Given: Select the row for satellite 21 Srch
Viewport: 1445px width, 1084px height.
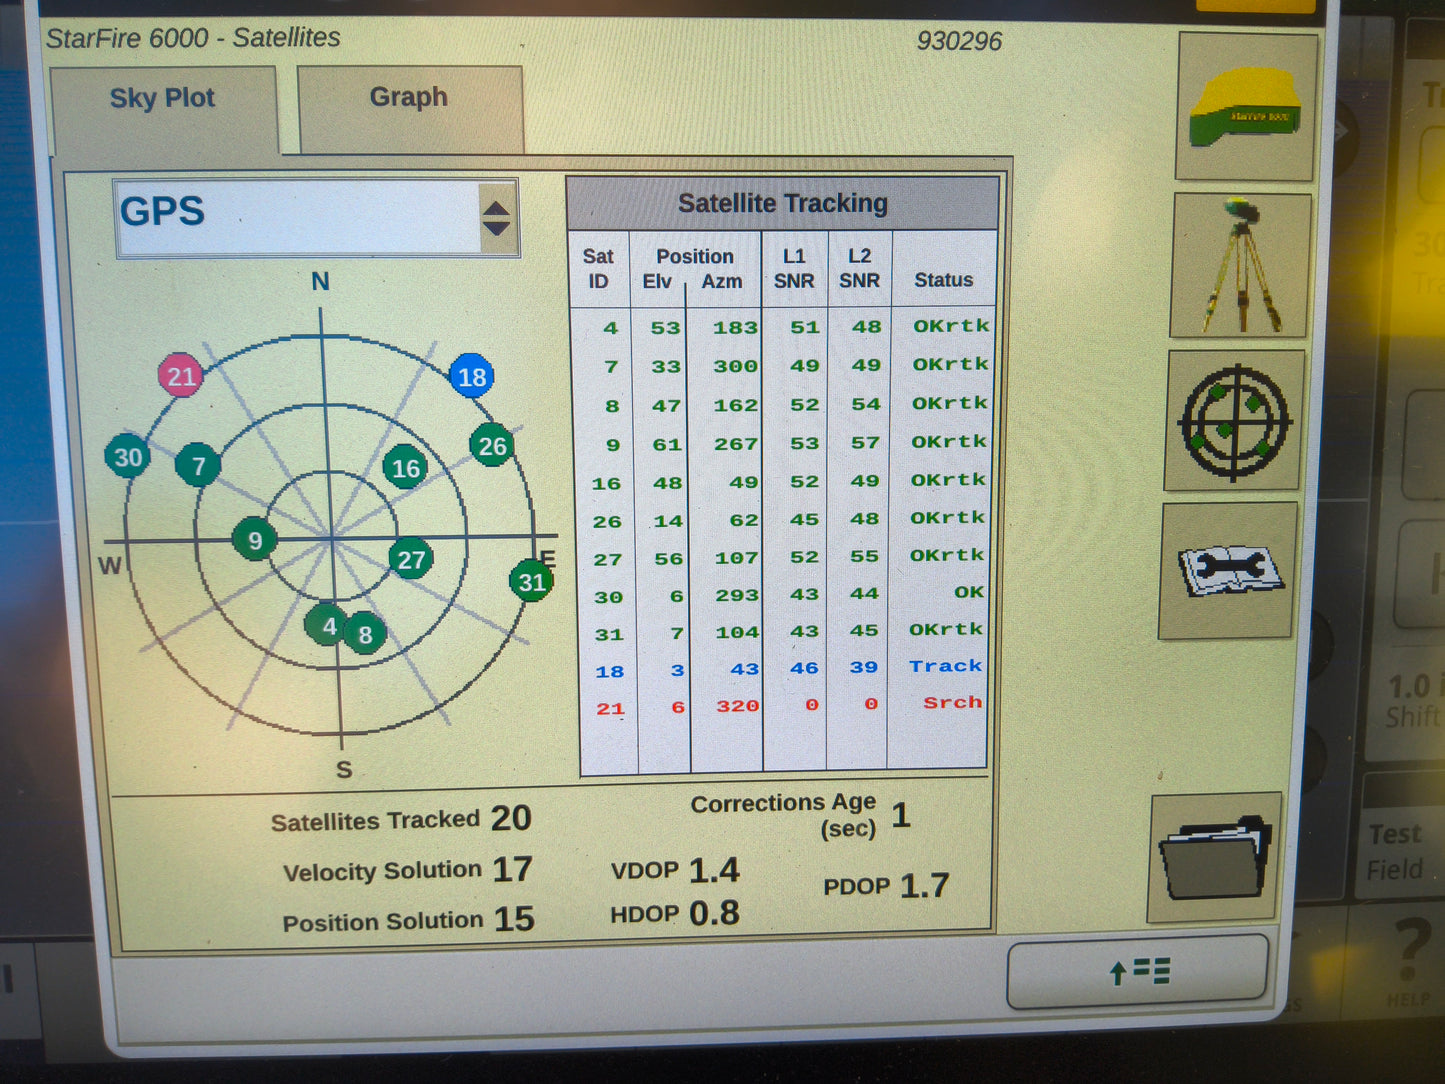Looking at the screenshot, I should pos(783,705).
